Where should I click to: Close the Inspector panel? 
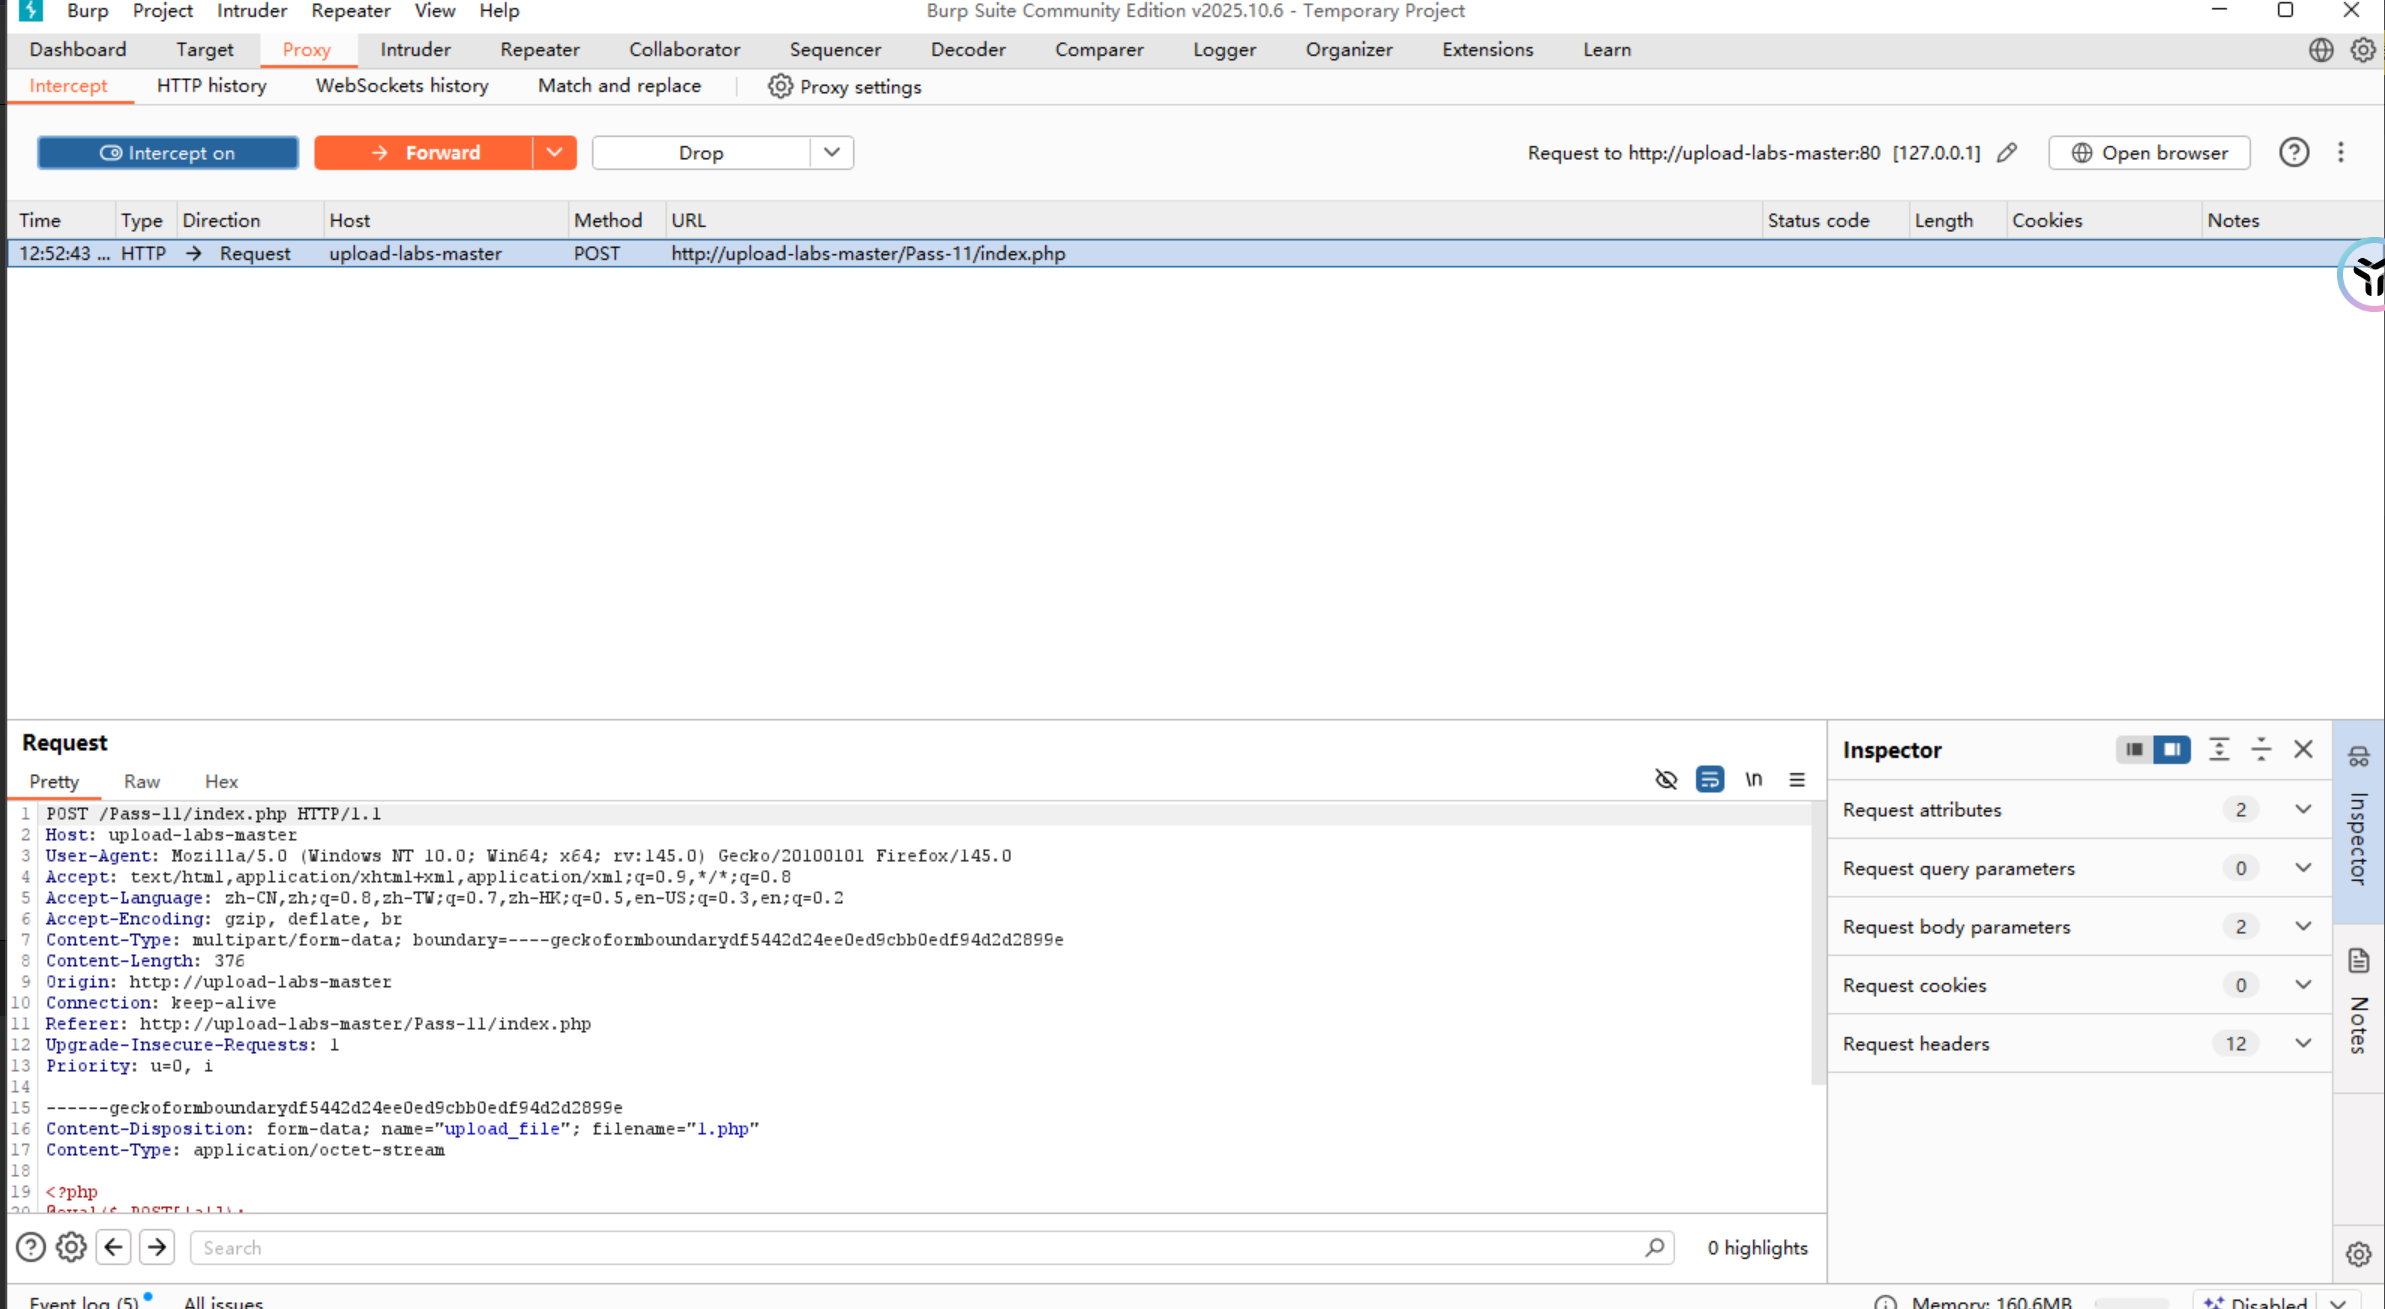(x=2303, y=749)
